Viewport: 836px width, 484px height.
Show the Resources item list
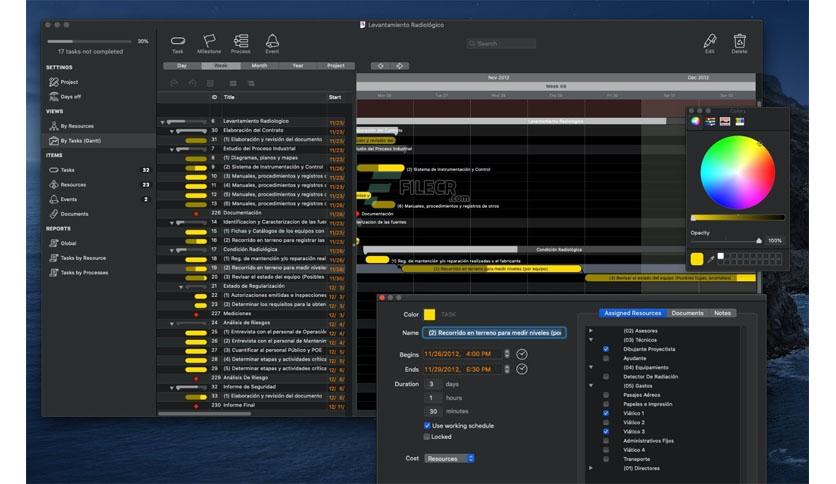coord(68,184)
